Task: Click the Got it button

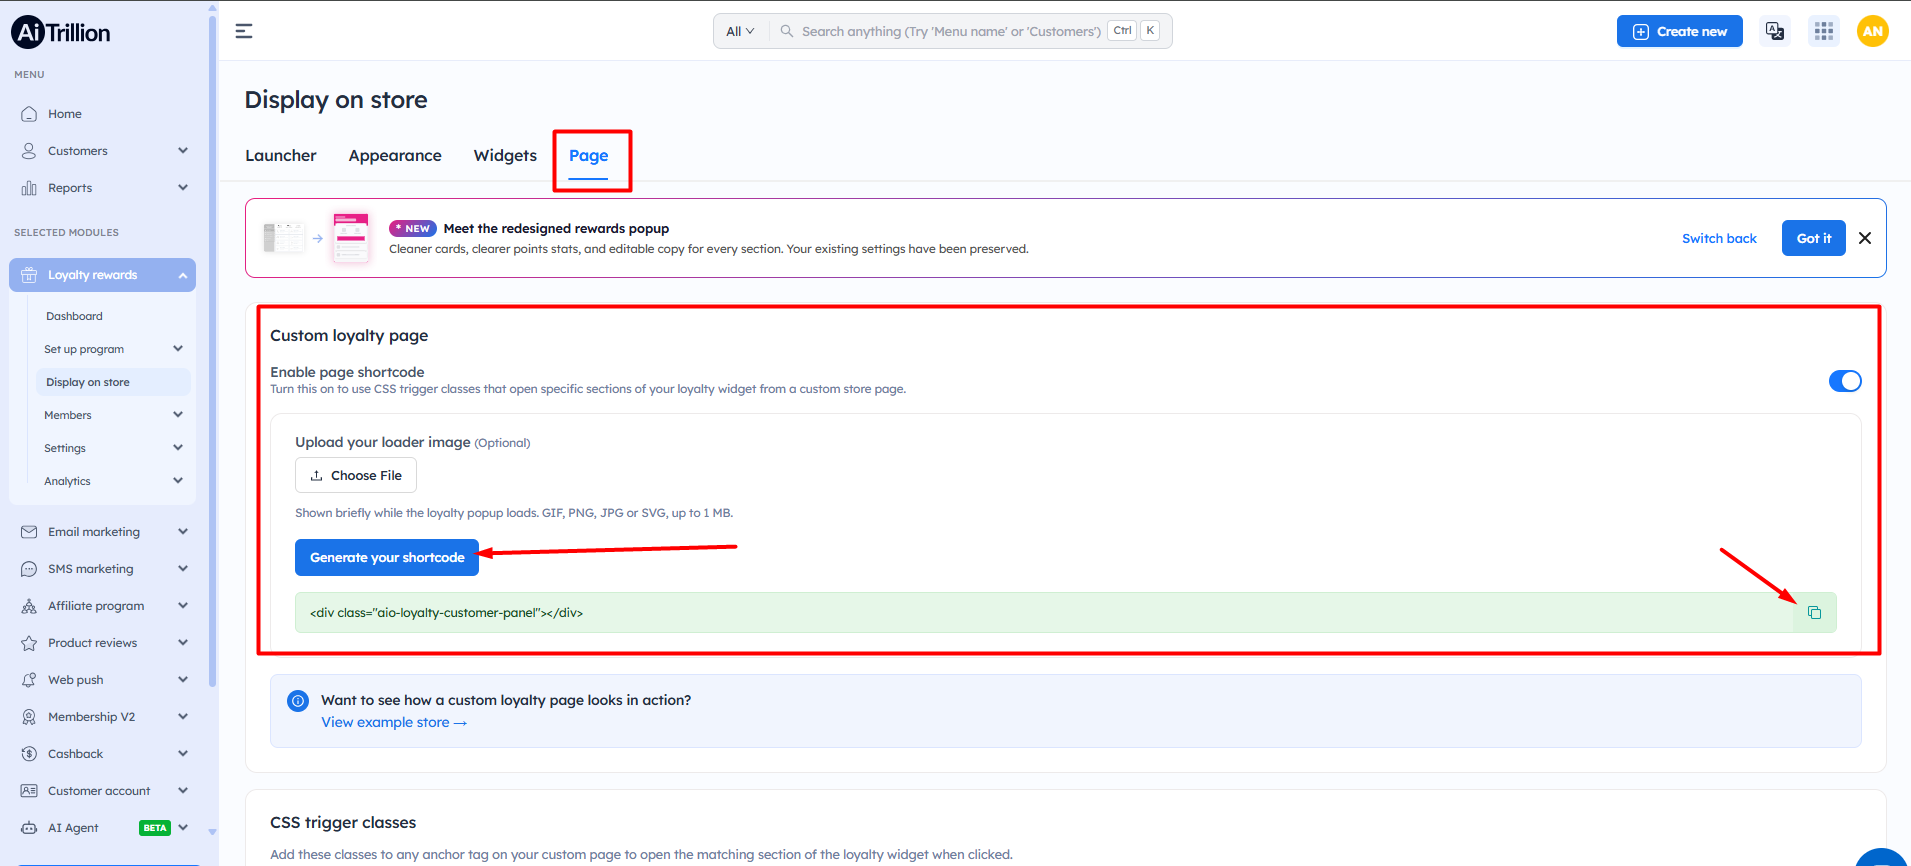Action: coord(1814,238)
